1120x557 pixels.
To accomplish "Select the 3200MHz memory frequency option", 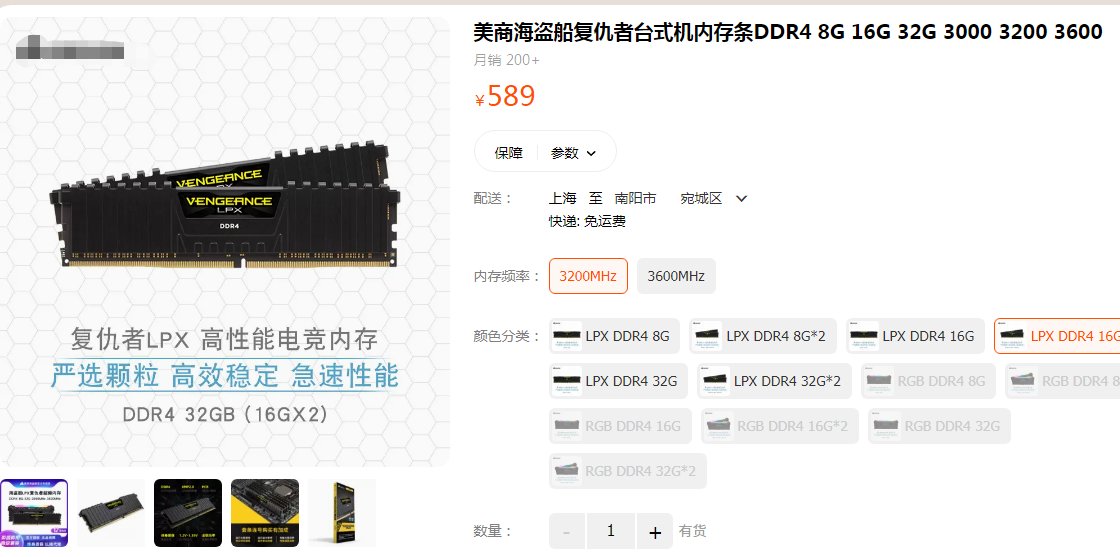I will point(588,276).
